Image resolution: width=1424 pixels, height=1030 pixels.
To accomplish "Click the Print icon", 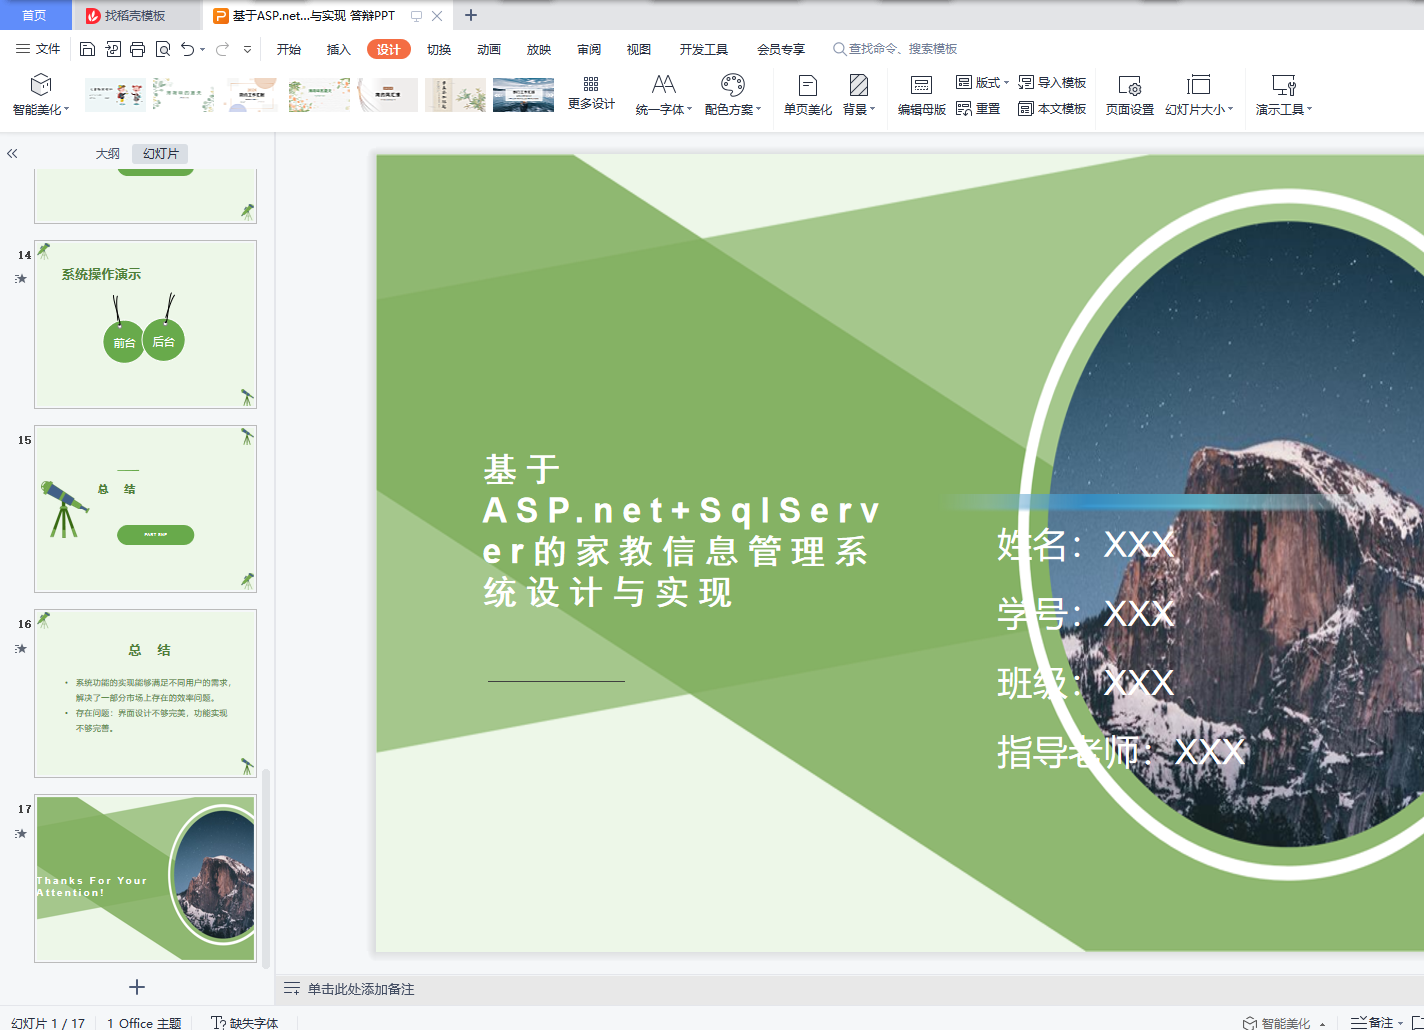I will click(138, 49).
